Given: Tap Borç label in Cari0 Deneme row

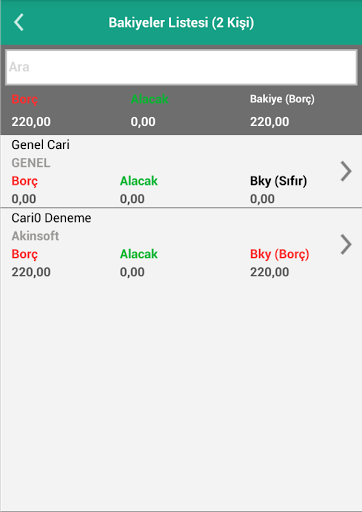Looking at the screenshot, I should (25, 254).
